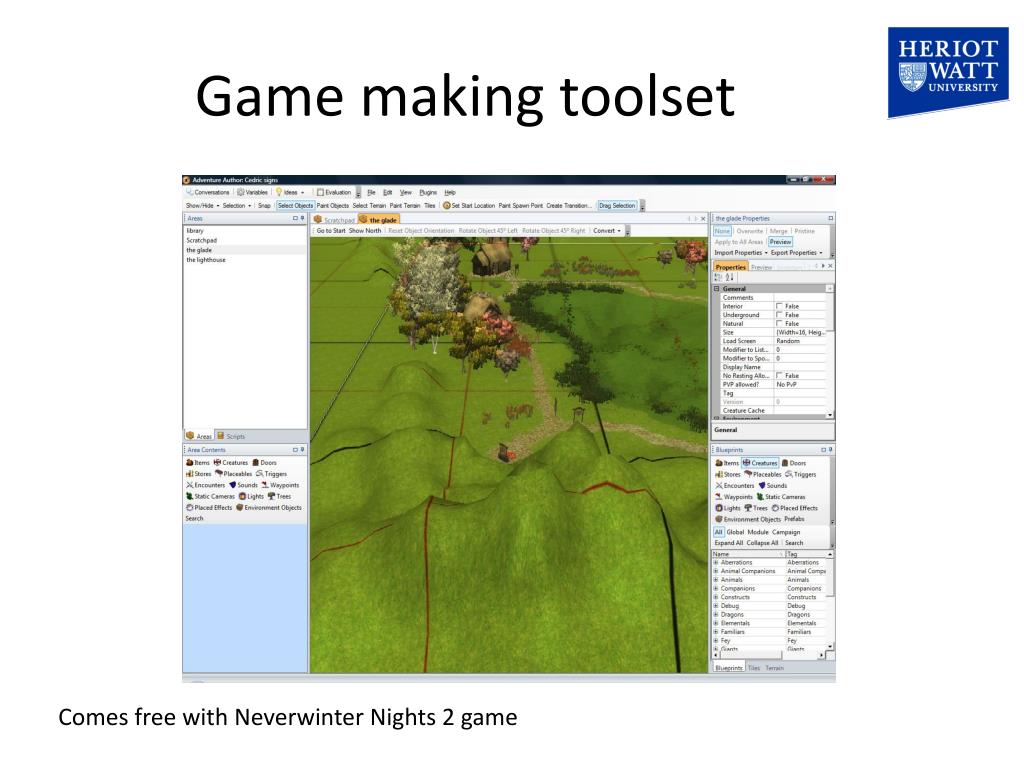Click Paint Terrain in the toolbar
This screenshot has height=768, width=1024.
click(405, 206)
